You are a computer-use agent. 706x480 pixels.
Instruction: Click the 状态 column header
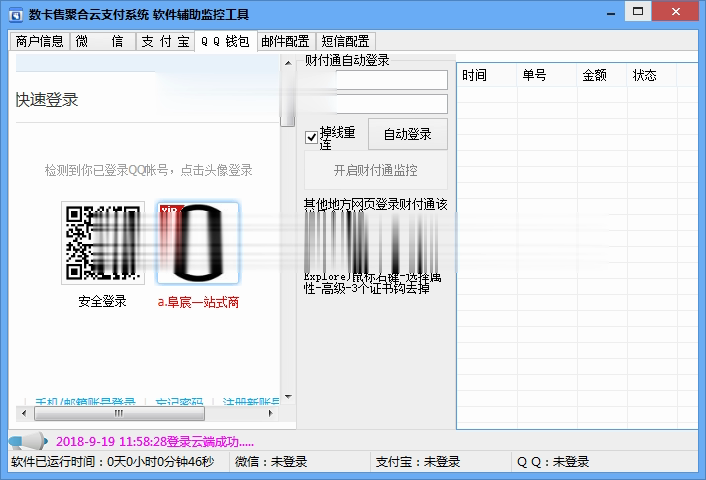pos(652,75)
